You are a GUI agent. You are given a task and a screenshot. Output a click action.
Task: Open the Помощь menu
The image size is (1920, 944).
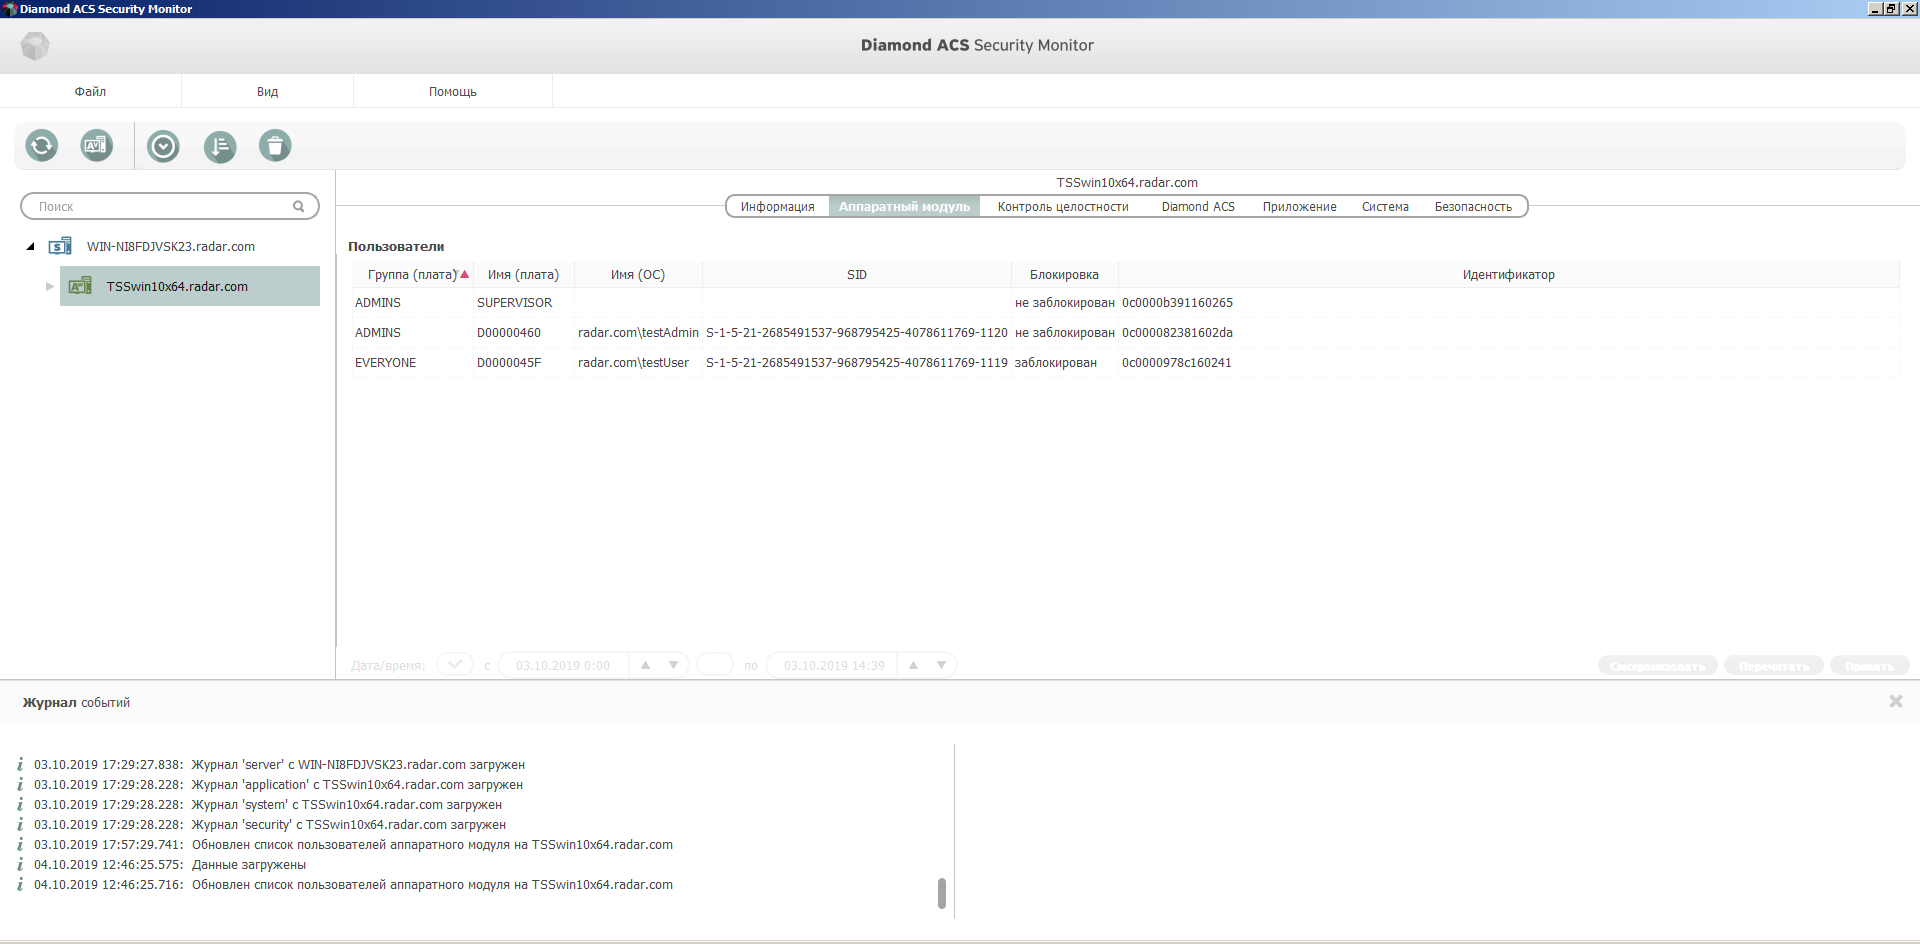[453, 91]
